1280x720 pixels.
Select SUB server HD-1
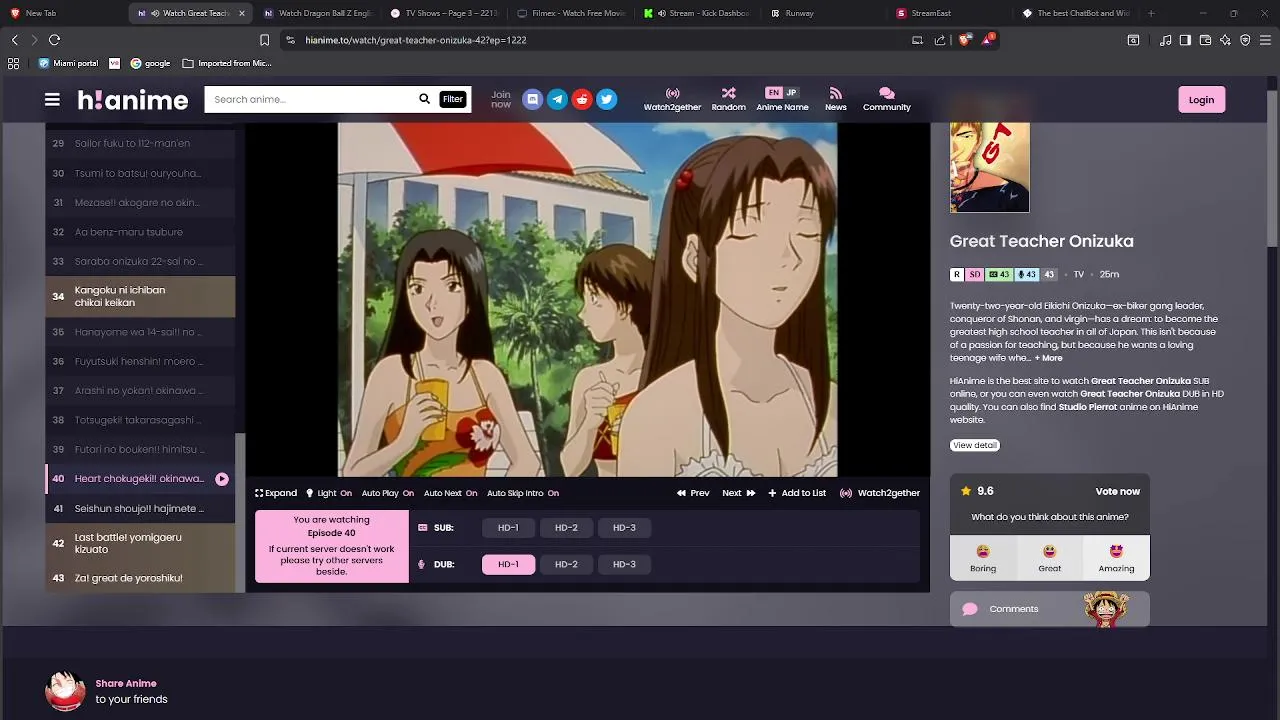[508, 528]
